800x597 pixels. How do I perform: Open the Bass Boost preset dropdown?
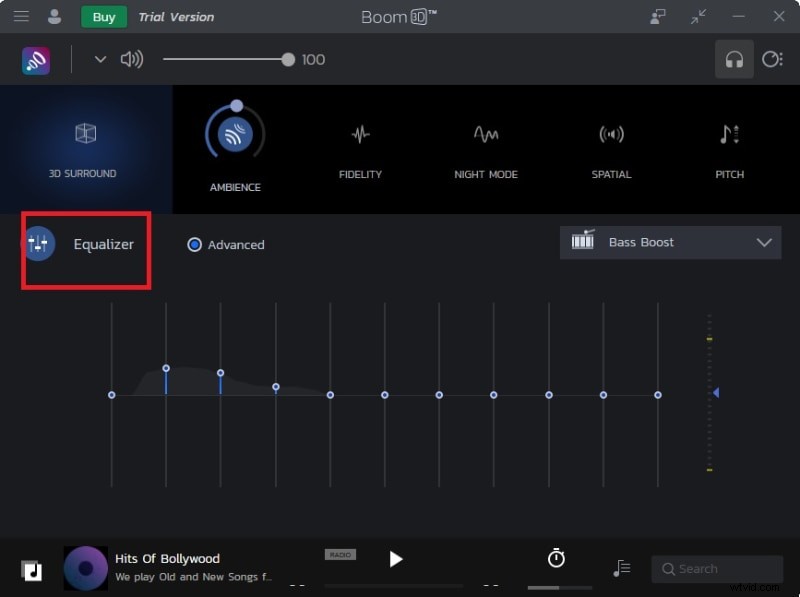tap(670, 242)
